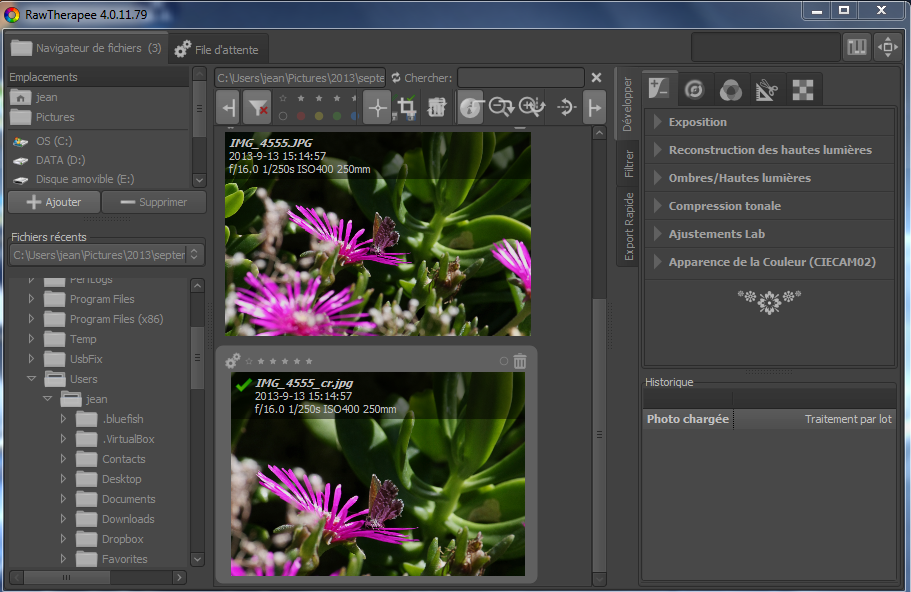This screenshot has width=911, height=592.
Task: Select the Développer vertical tab
Action: click(x=627, y=103)
